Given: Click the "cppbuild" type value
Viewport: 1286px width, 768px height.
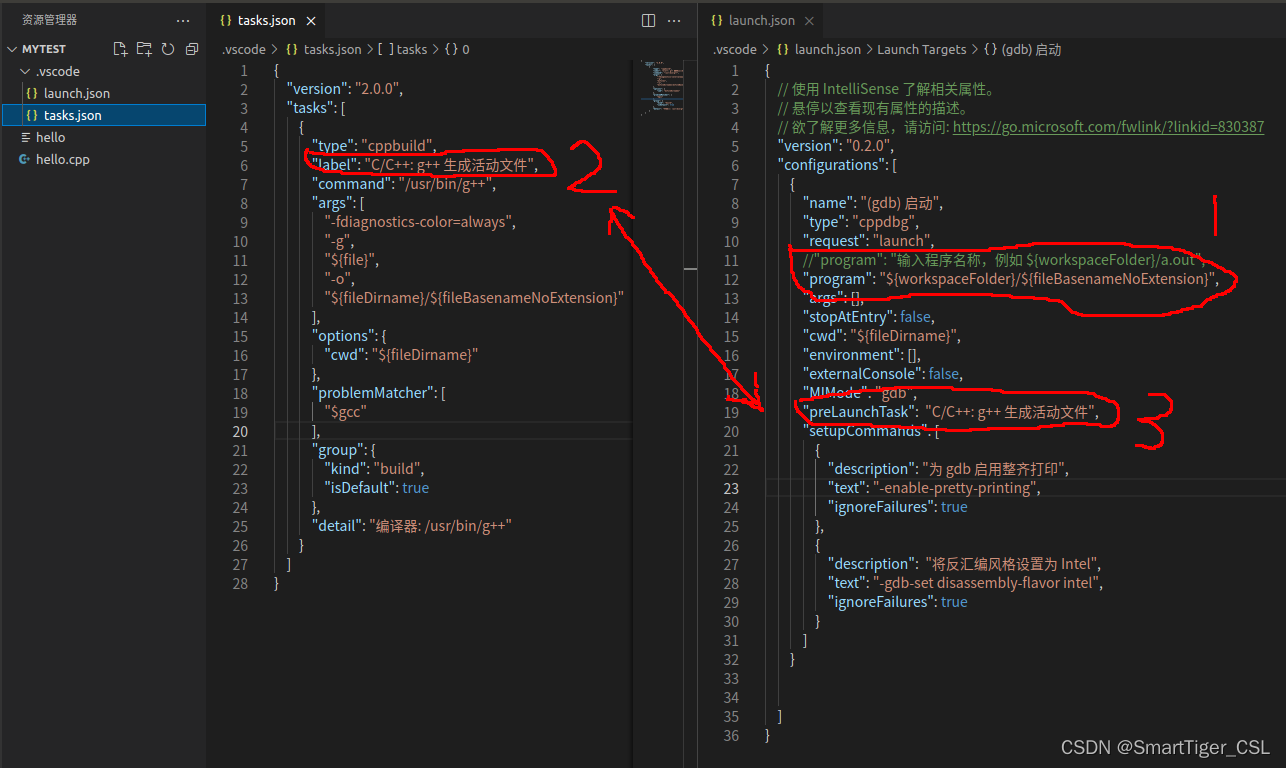Looking at the screenshot, I should point(399,146).
